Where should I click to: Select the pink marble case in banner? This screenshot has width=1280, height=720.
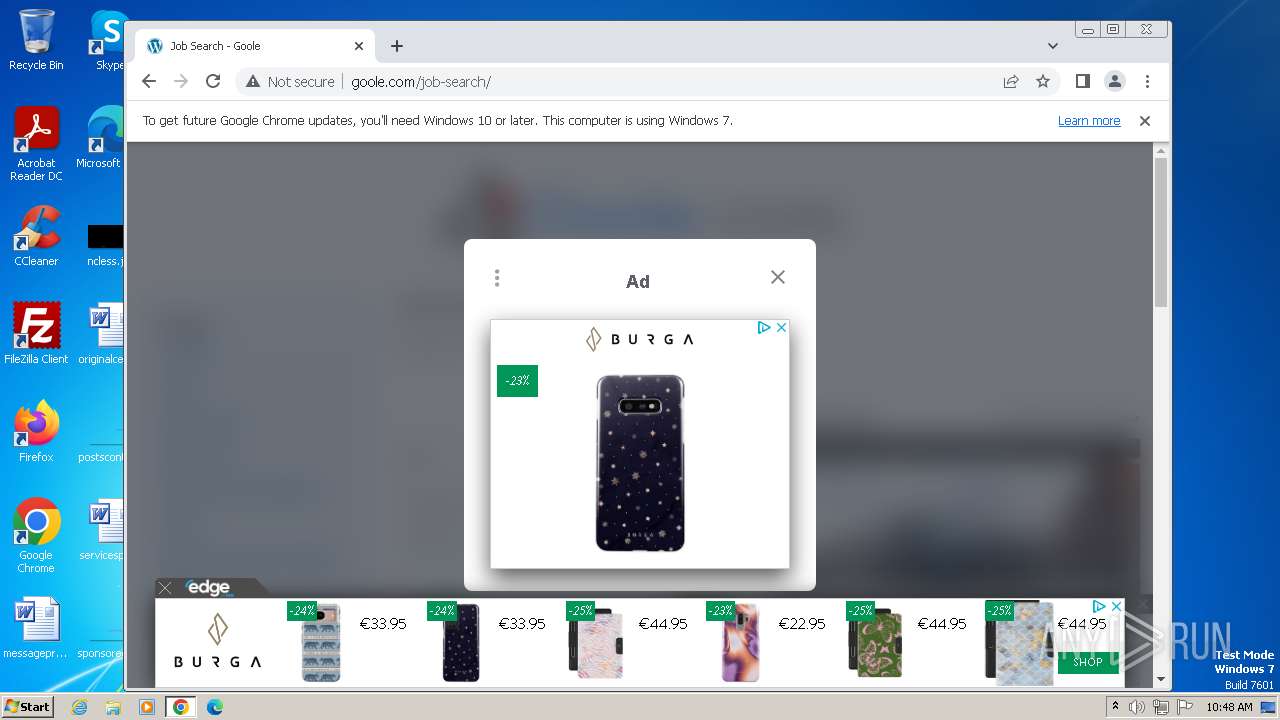point(596,645)
